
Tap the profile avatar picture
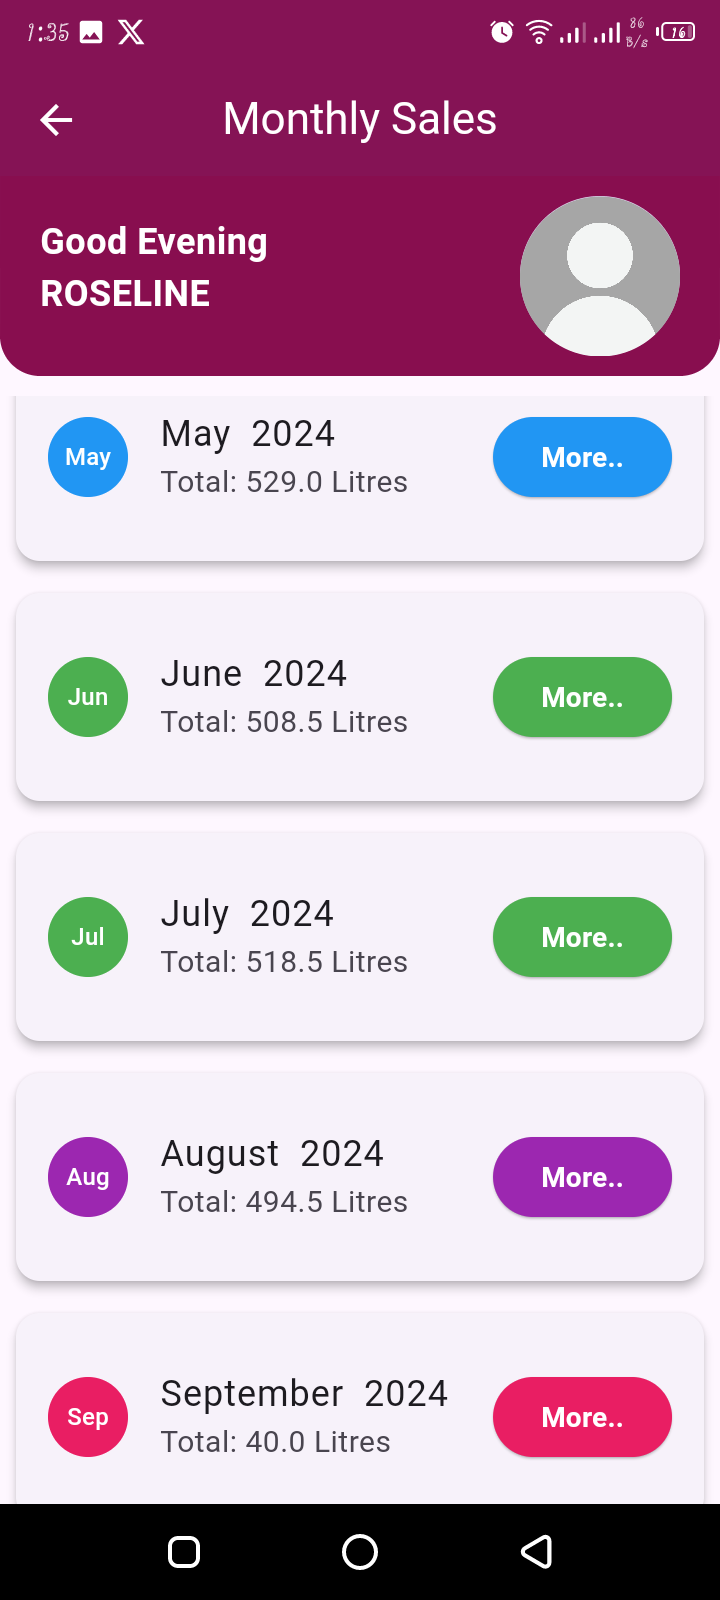[x=600, y=276]
